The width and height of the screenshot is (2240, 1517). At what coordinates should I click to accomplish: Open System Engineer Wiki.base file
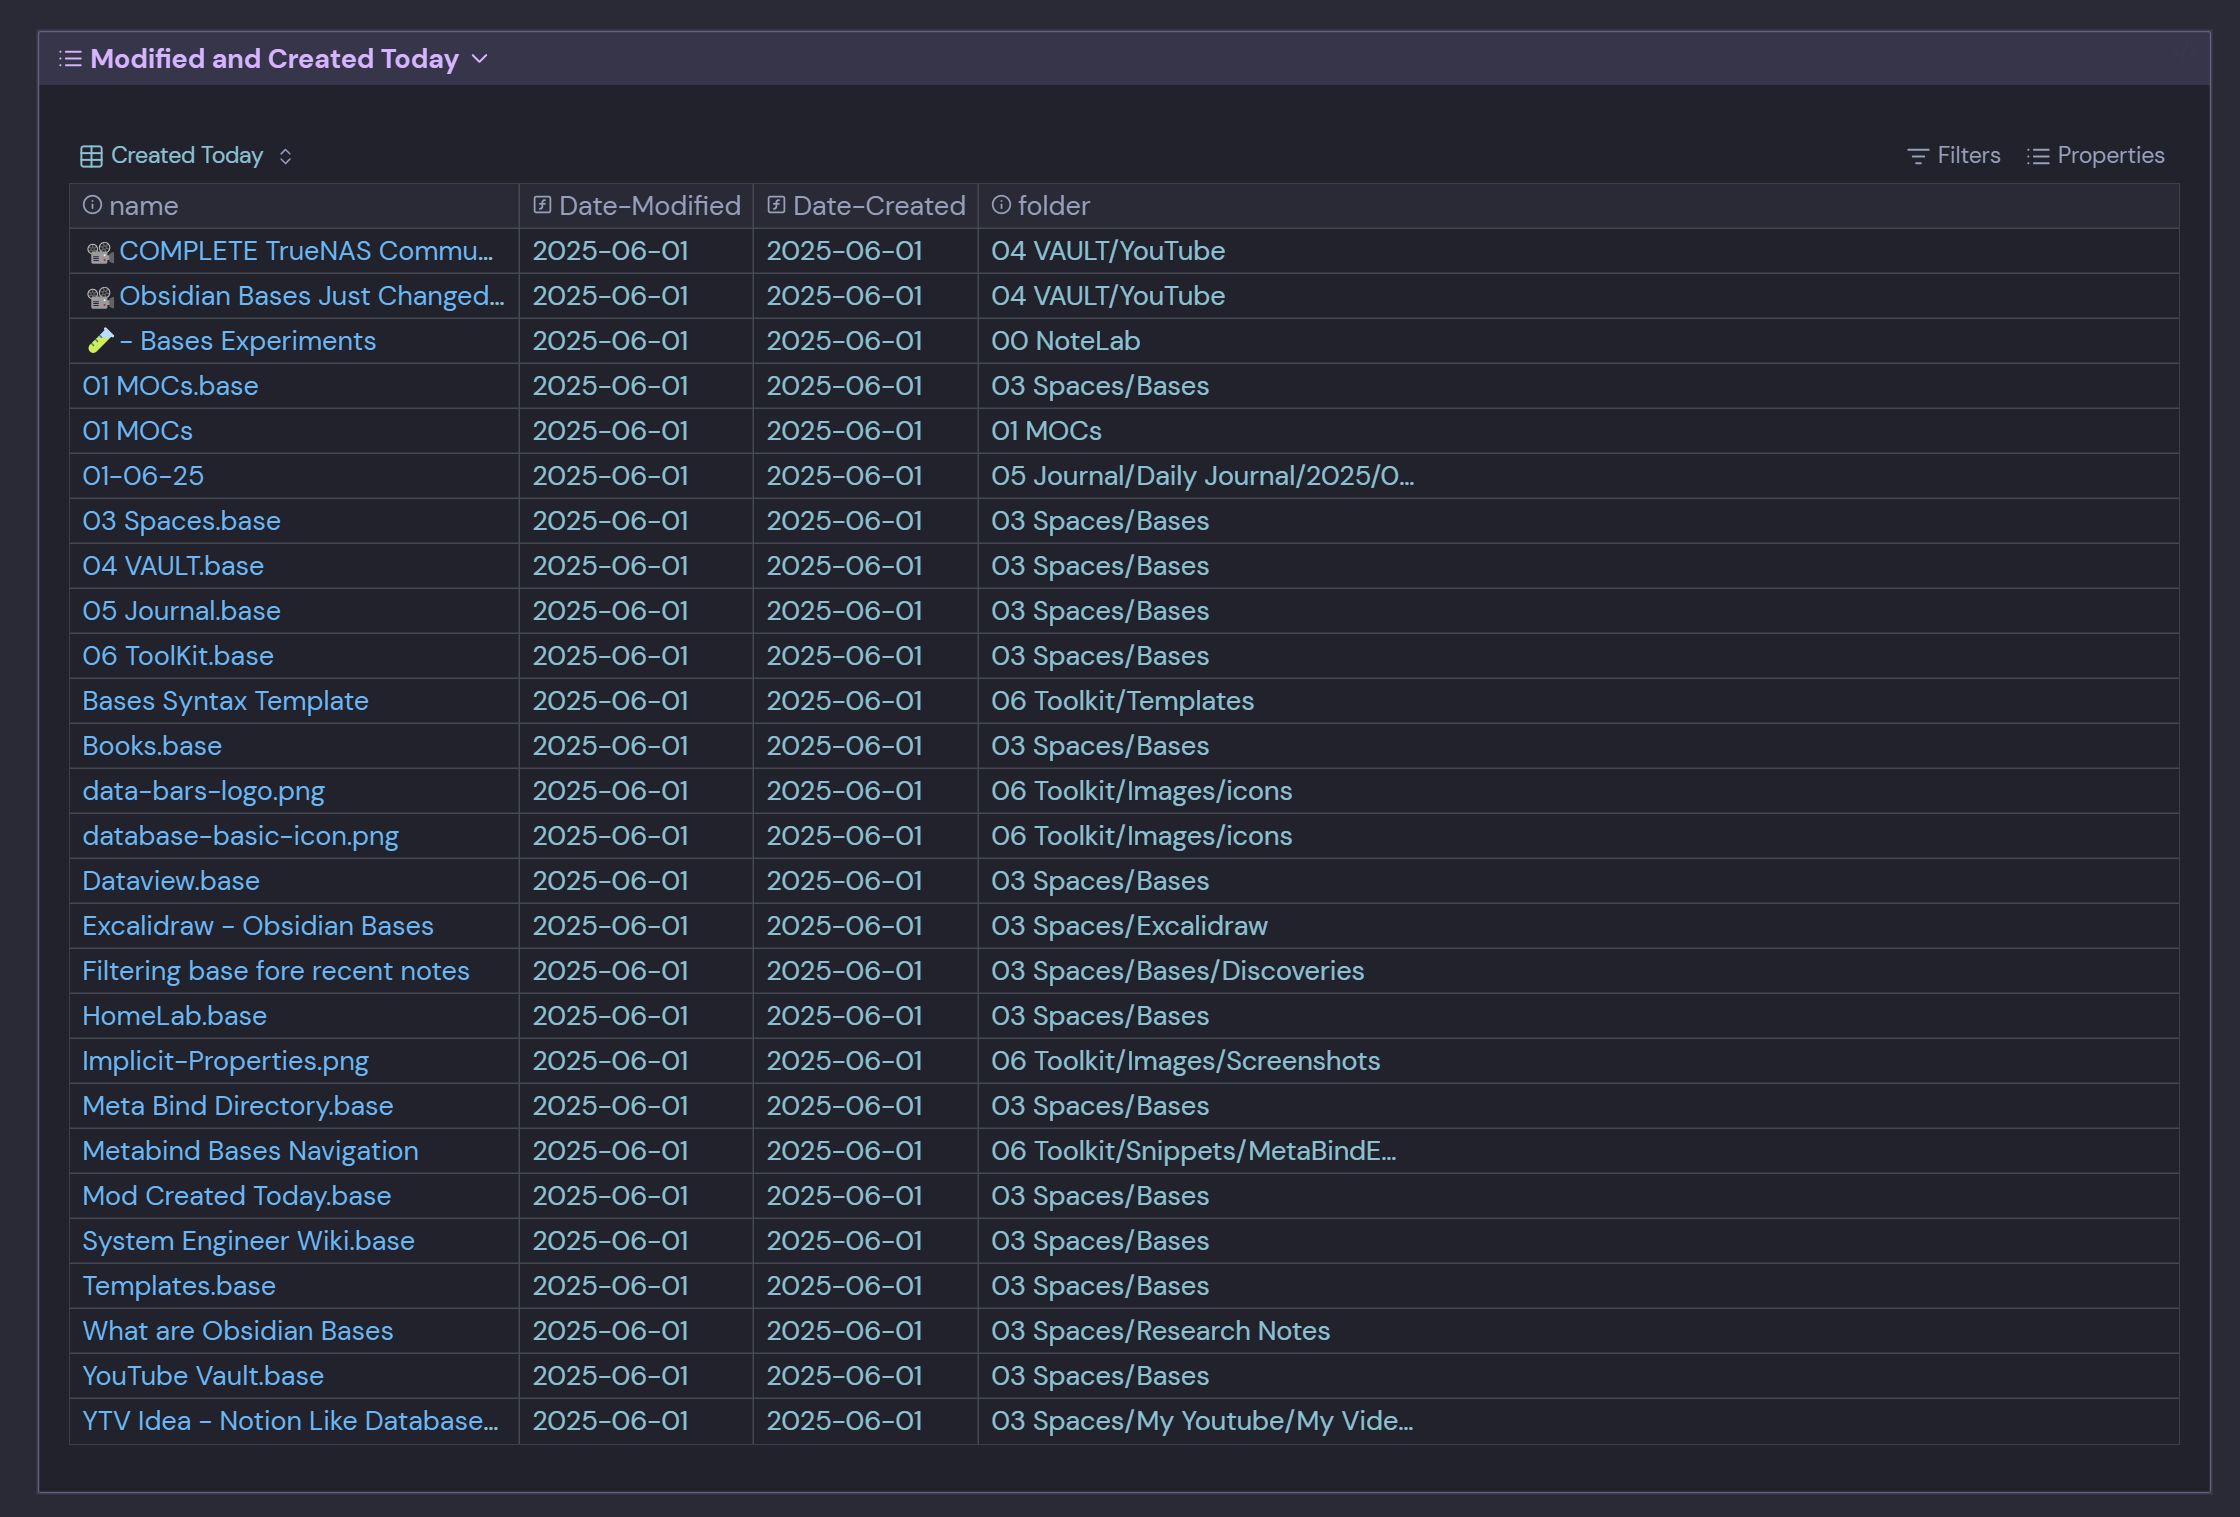tap(248, 1241)
